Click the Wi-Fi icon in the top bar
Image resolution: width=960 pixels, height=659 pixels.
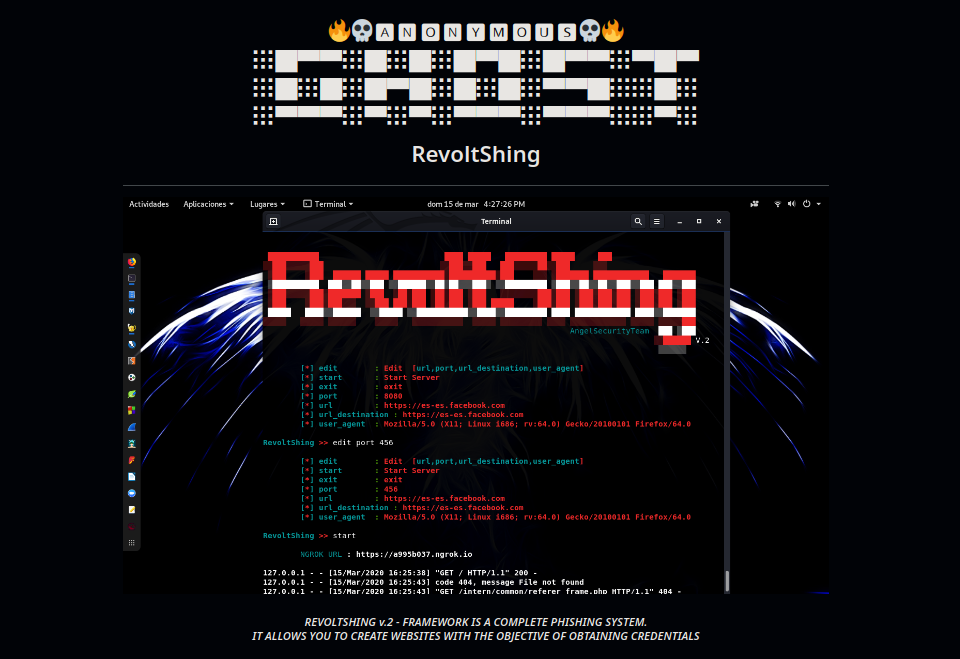click(x=777, y=203)
